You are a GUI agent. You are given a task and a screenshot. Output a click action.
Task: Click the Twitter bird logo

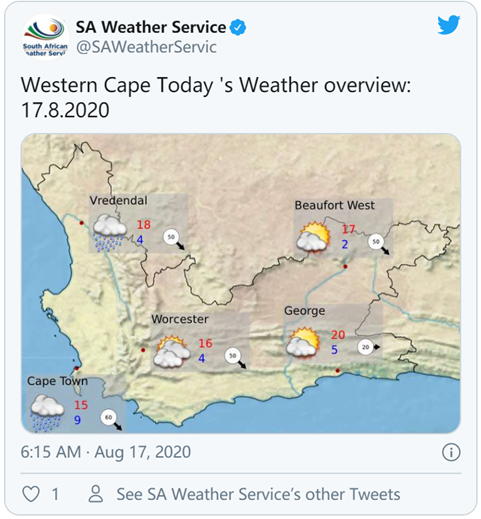click(449, 25)
